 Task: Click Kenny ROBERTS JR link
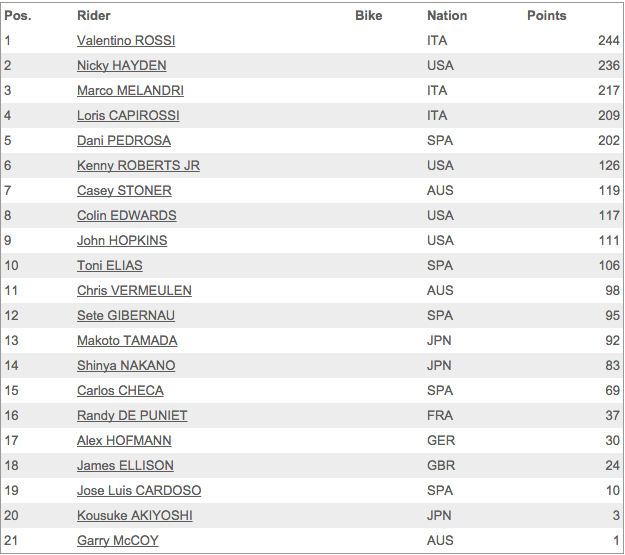pyautogui.click(x=138, y=165)
